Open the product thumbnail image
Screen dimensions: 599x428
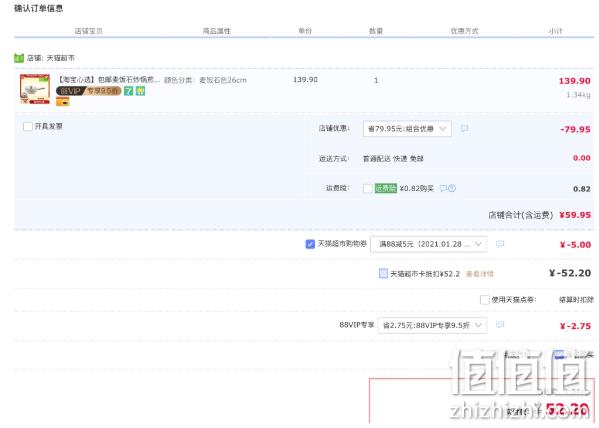pyautogui.click(x=35, y=89)
